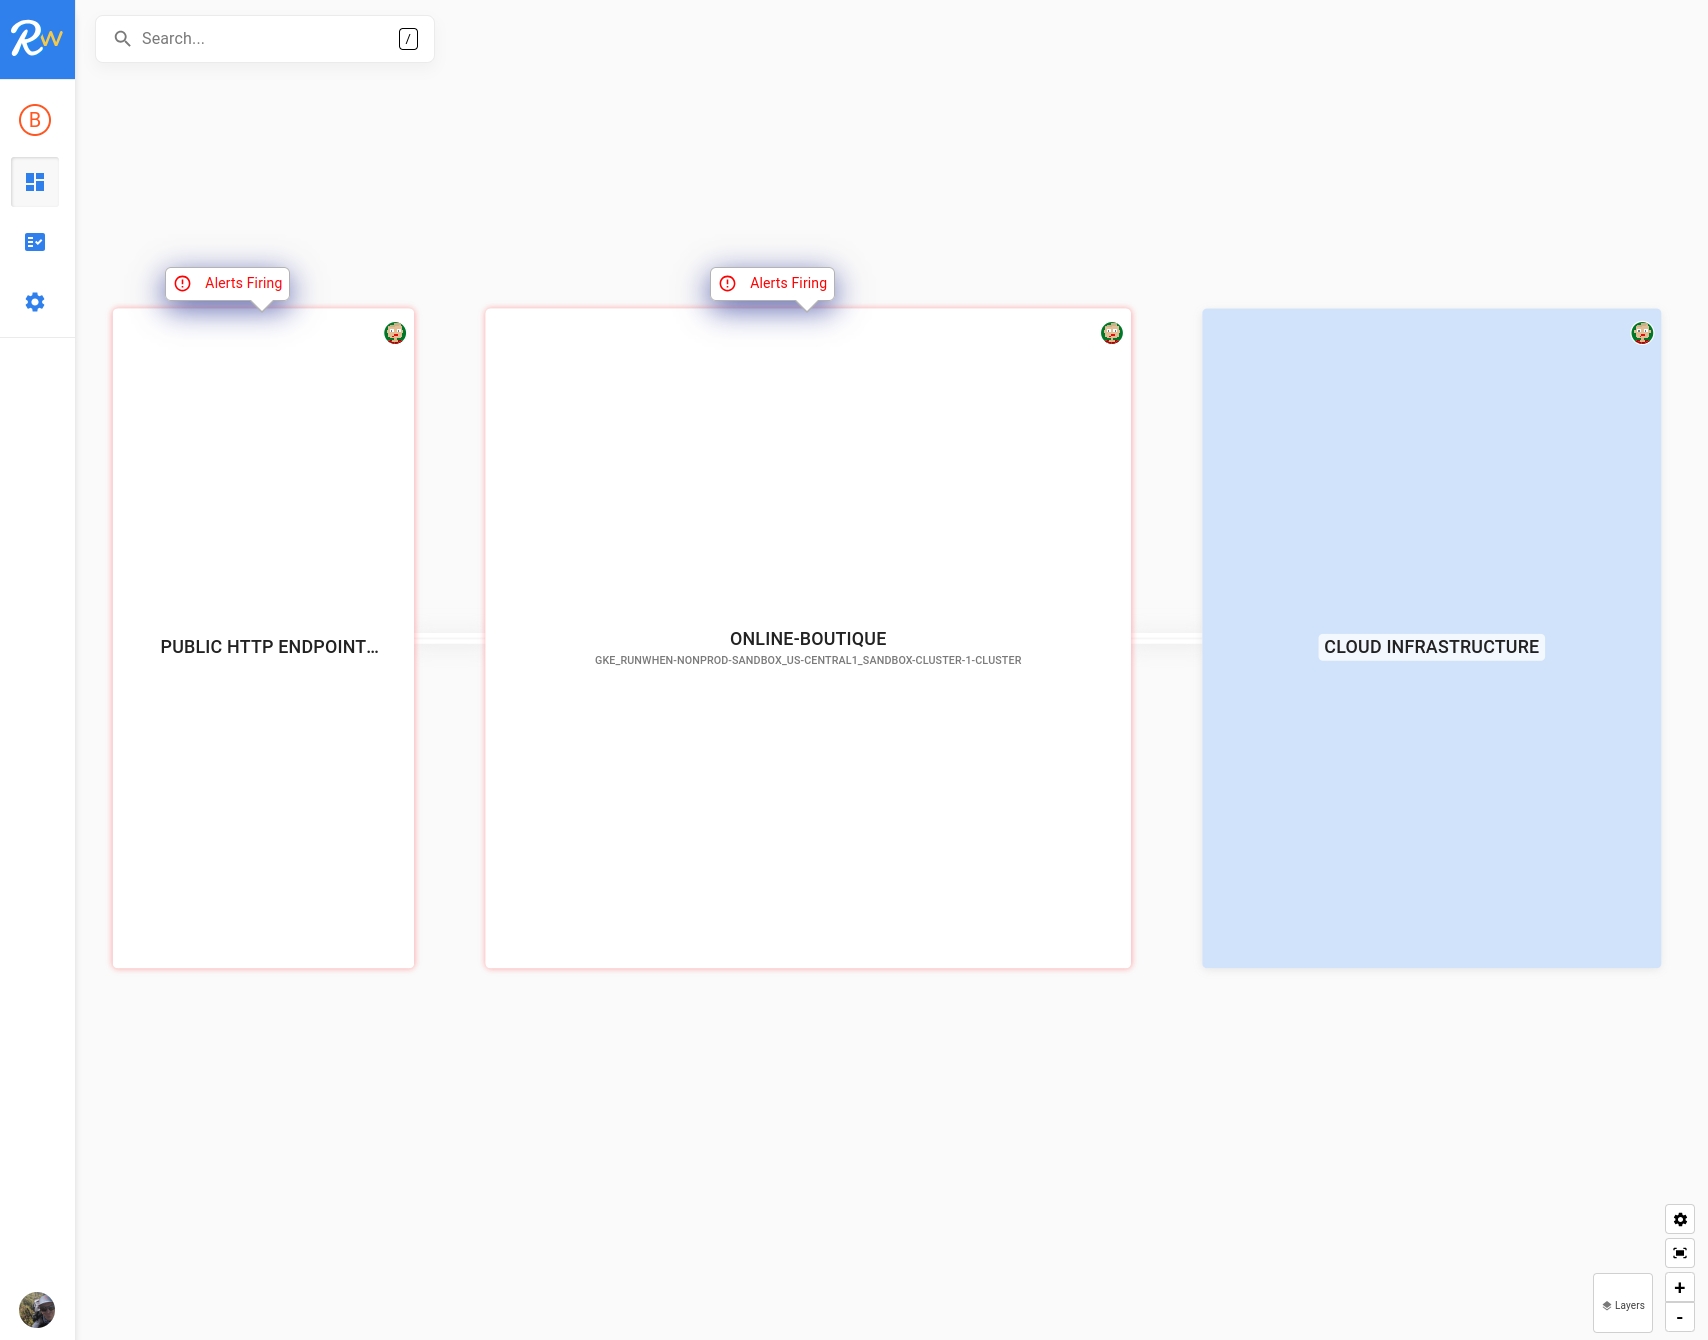Select the CLOUD INFRASTRUCTURE group label
Image resolution: width=1708 pixels, height=1340 pixels.
1431,647
